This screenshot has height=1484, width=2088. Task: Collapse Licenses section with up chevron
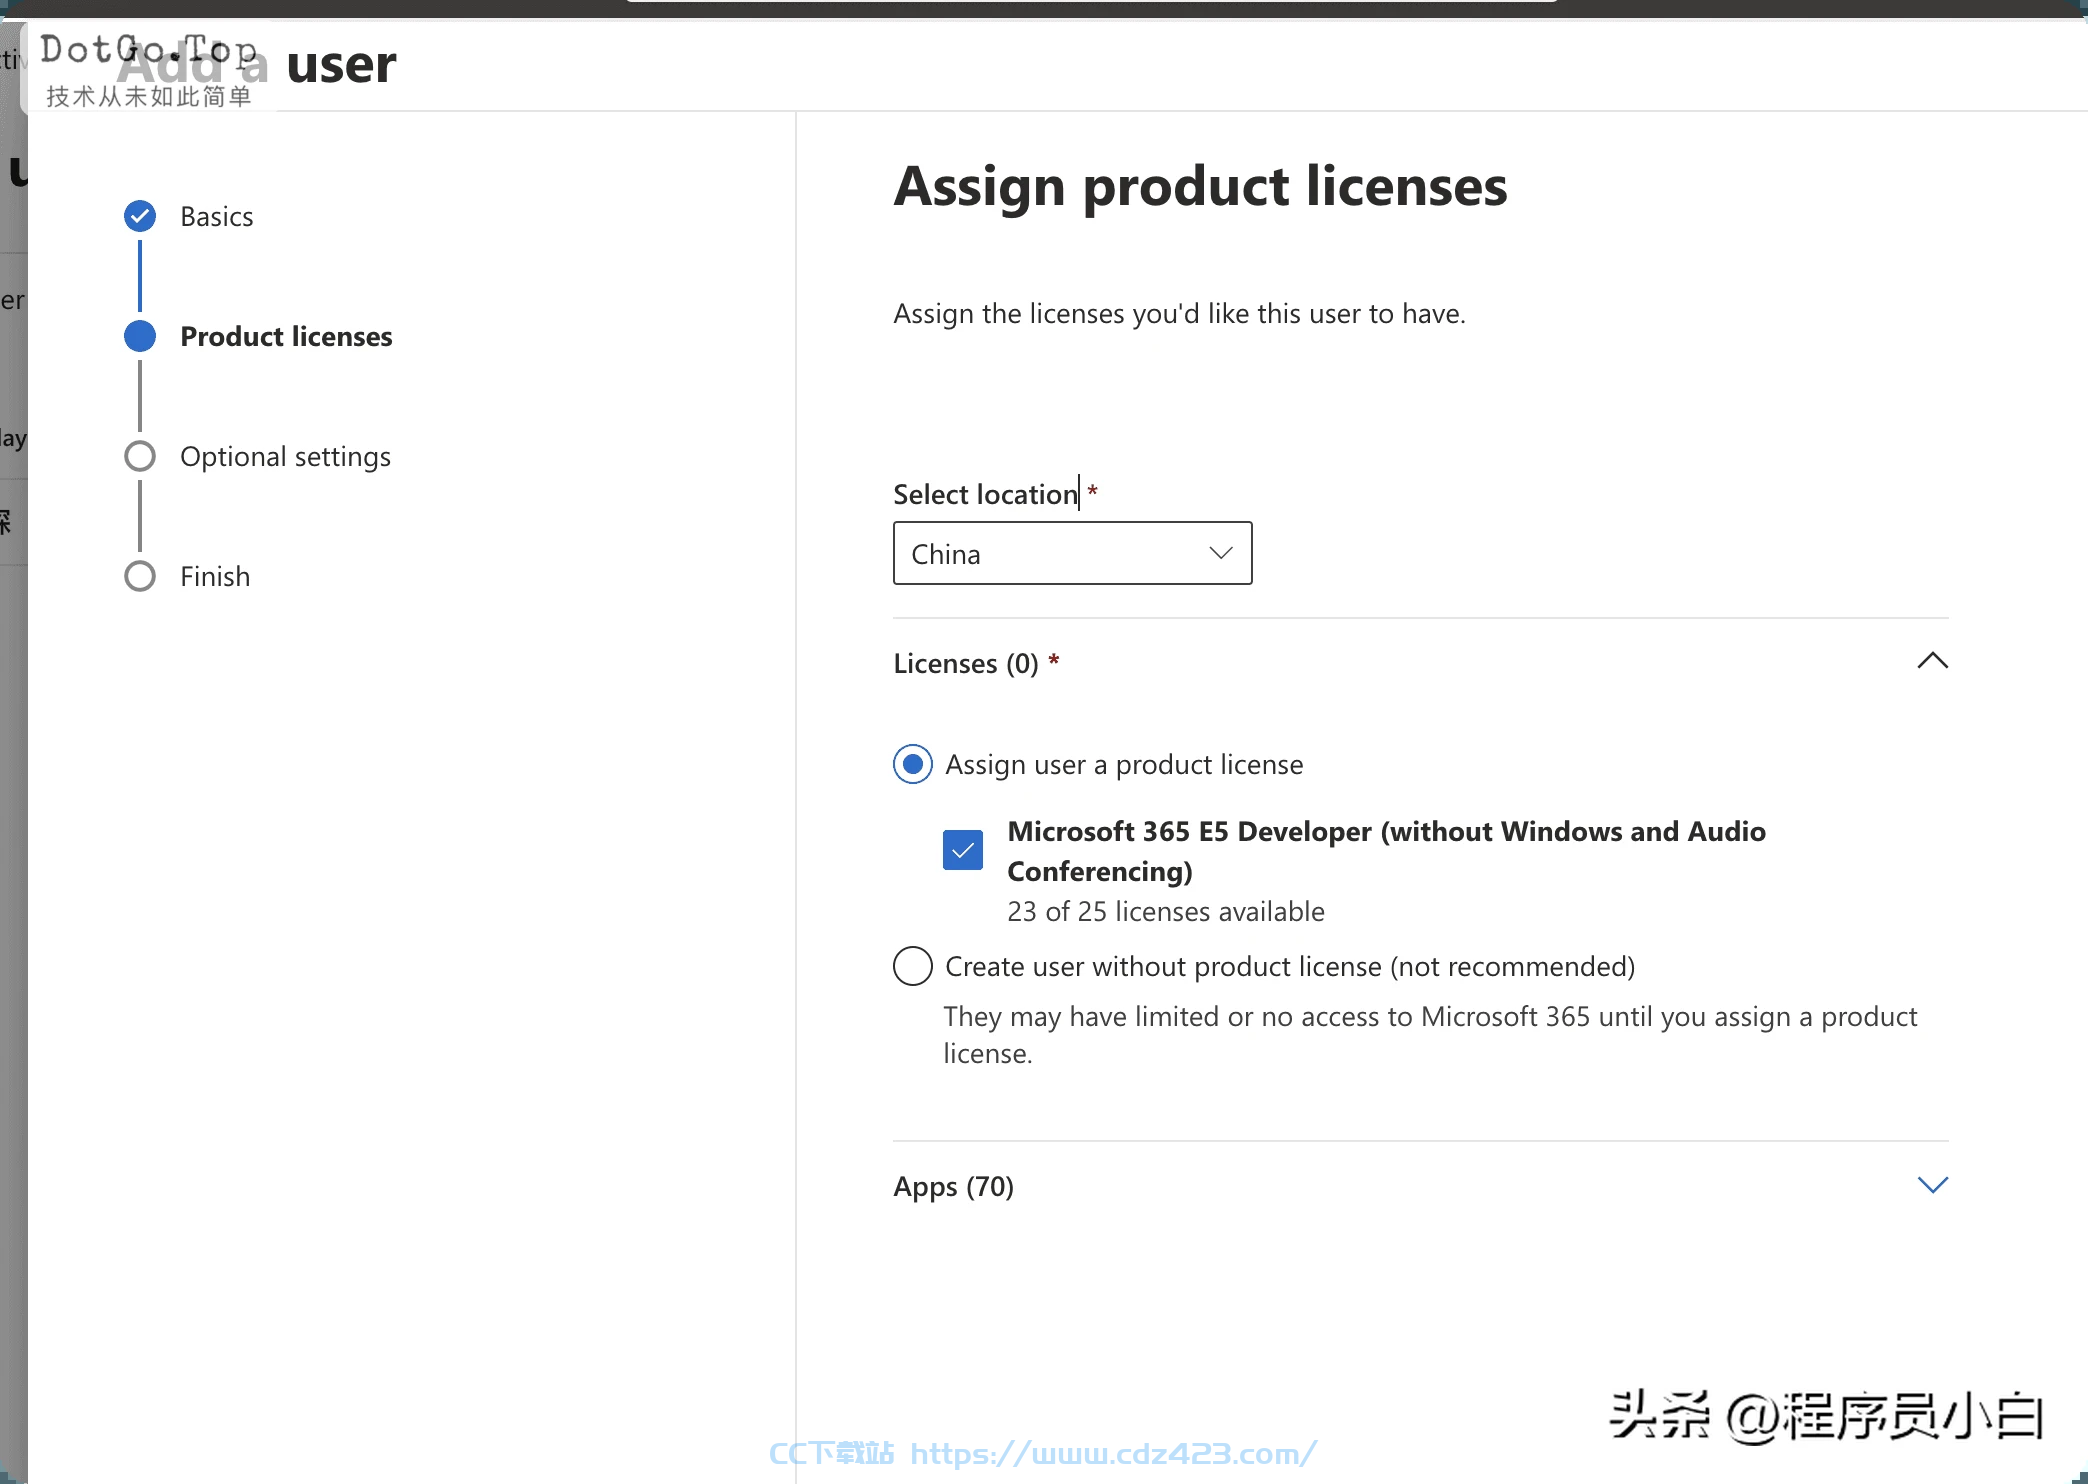pyautogui.click(x=1933, y=661)
